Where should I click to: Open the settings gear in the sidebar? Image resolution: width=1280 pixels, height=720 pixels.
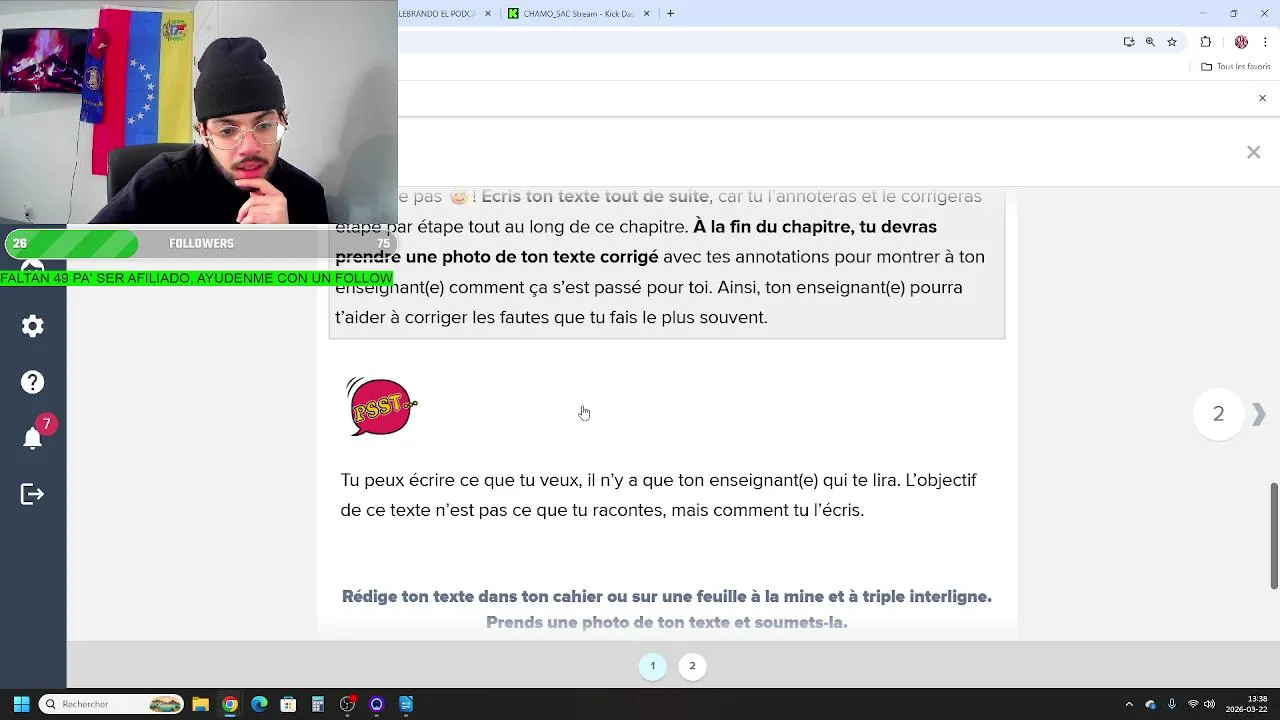tap(33, 326)
